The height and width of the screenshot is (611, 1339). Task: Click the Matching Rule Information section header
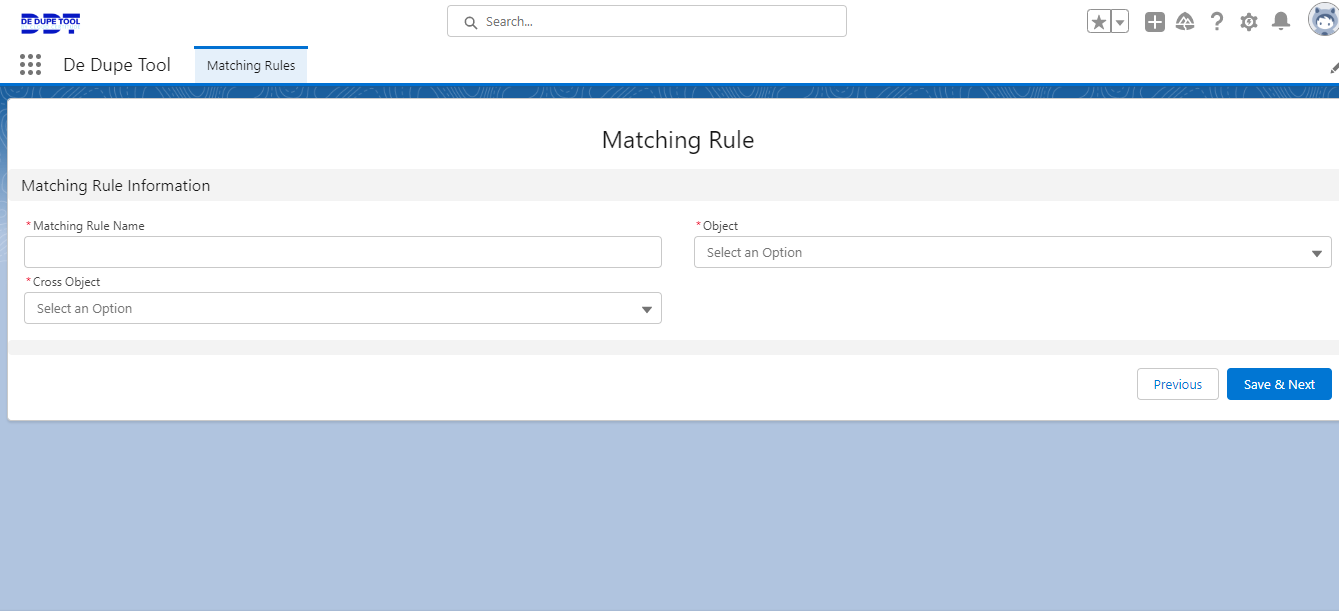click(x=116, y=185)
